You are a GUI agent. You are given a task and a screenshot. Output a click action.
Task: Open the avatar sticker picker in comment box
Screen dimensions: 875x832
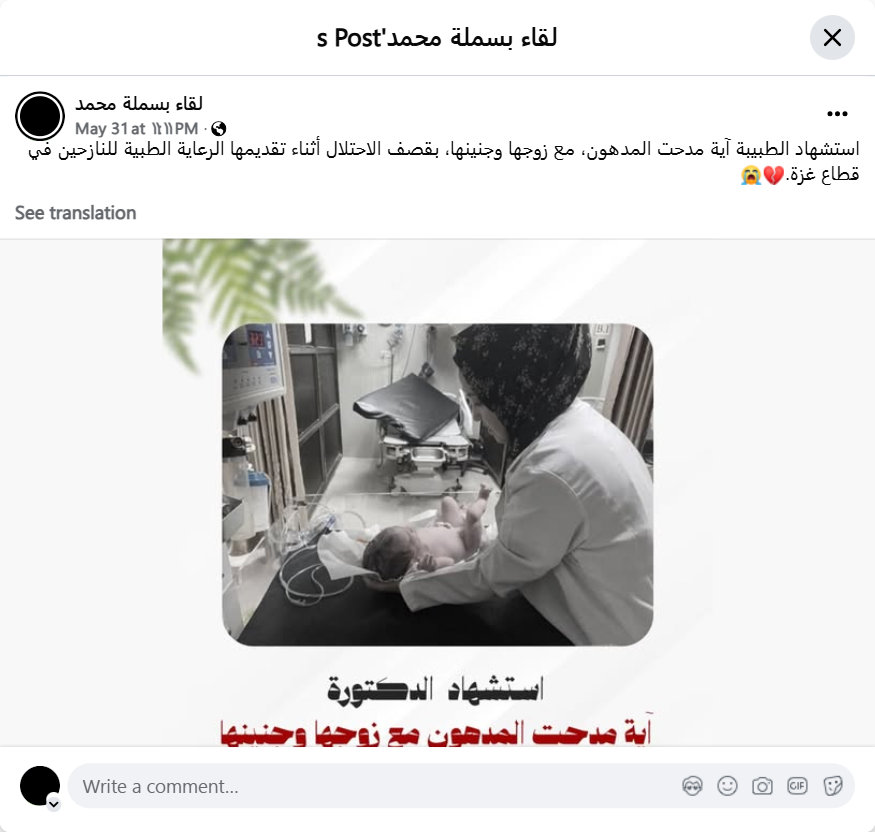point(692,786)
